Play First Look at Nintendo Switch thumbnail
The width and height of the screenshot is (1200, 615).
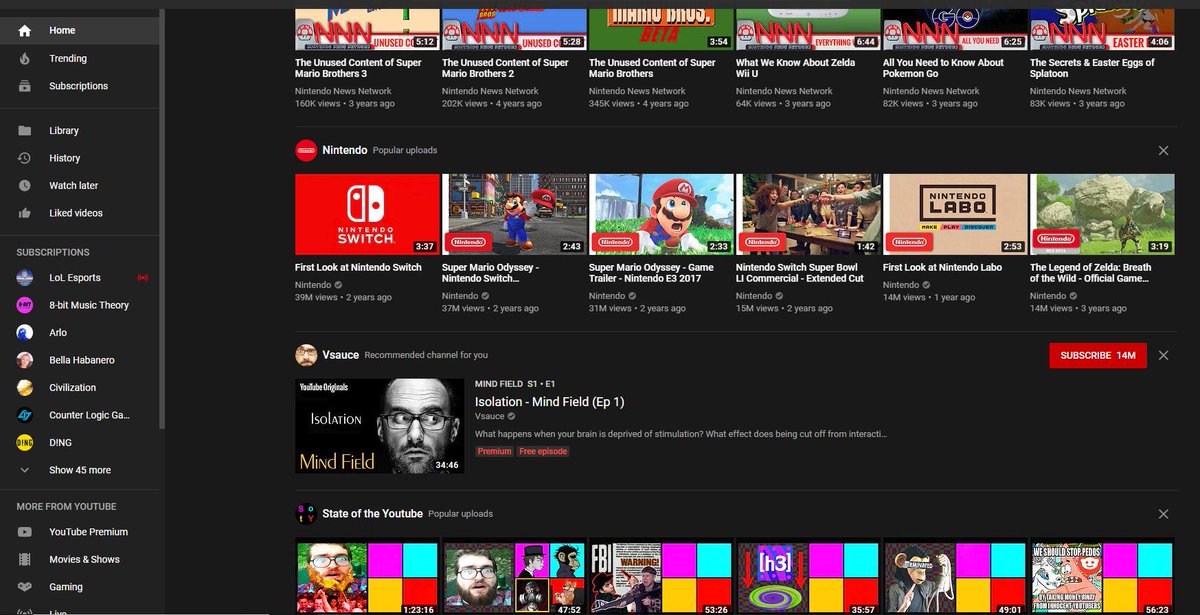point(367,214)
